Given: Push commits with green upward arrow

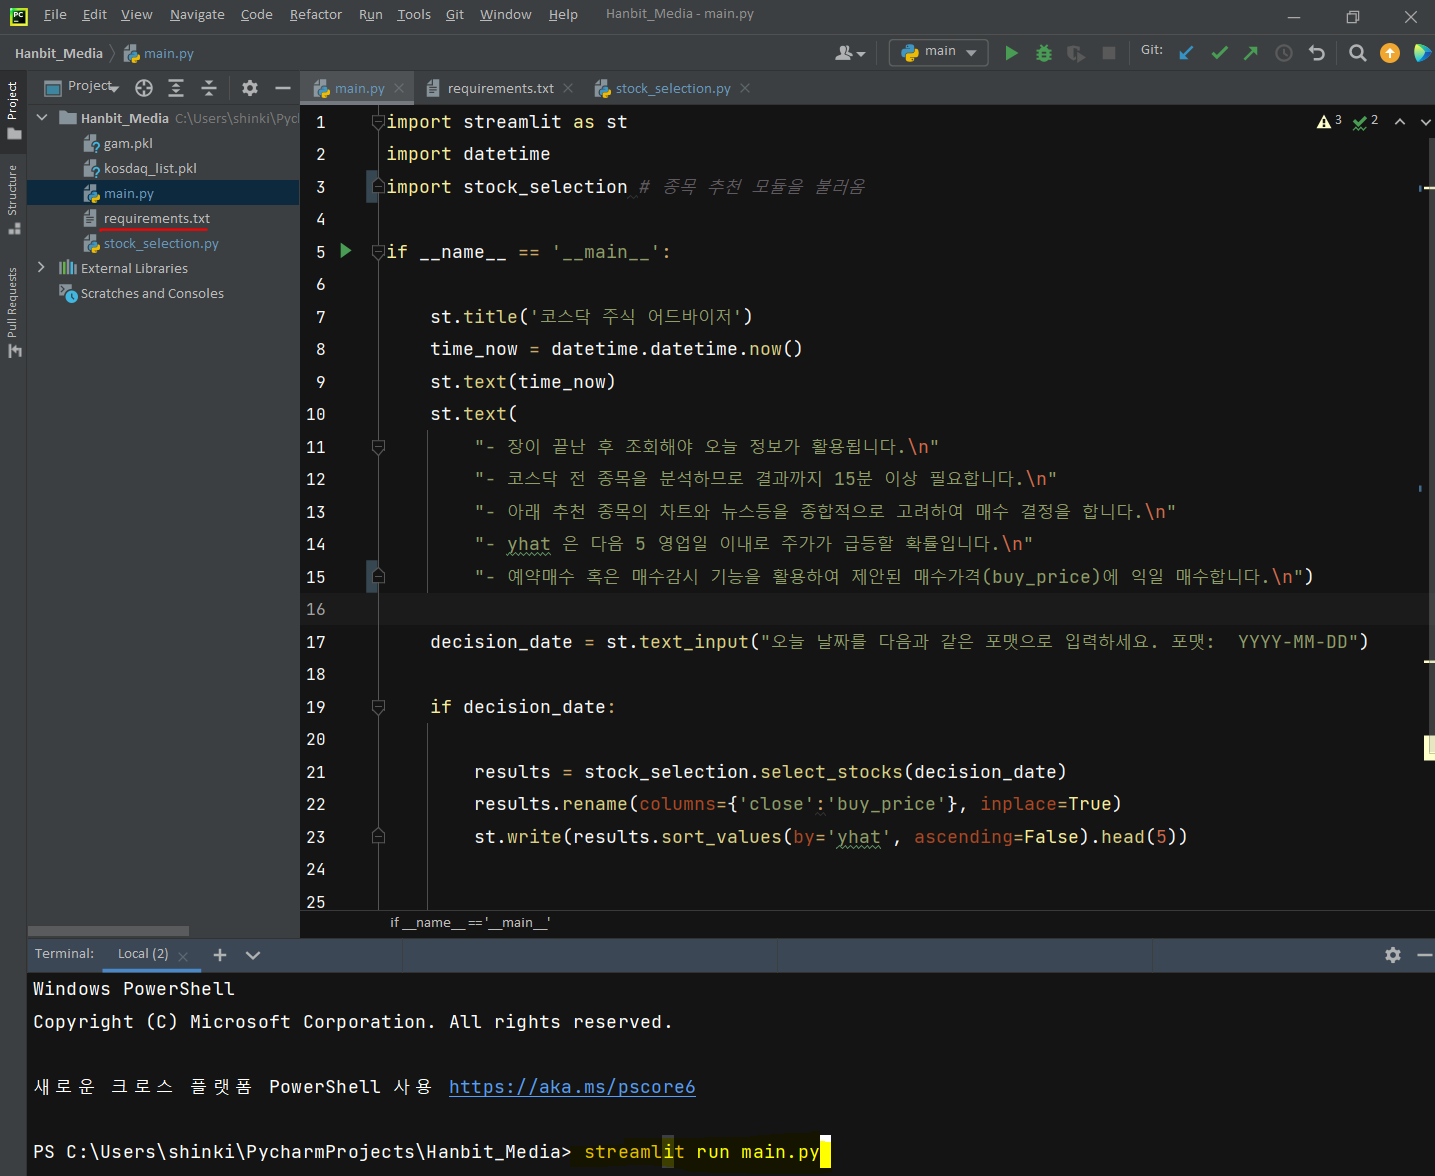Looking at the screenshot, I should [1251, 53].
